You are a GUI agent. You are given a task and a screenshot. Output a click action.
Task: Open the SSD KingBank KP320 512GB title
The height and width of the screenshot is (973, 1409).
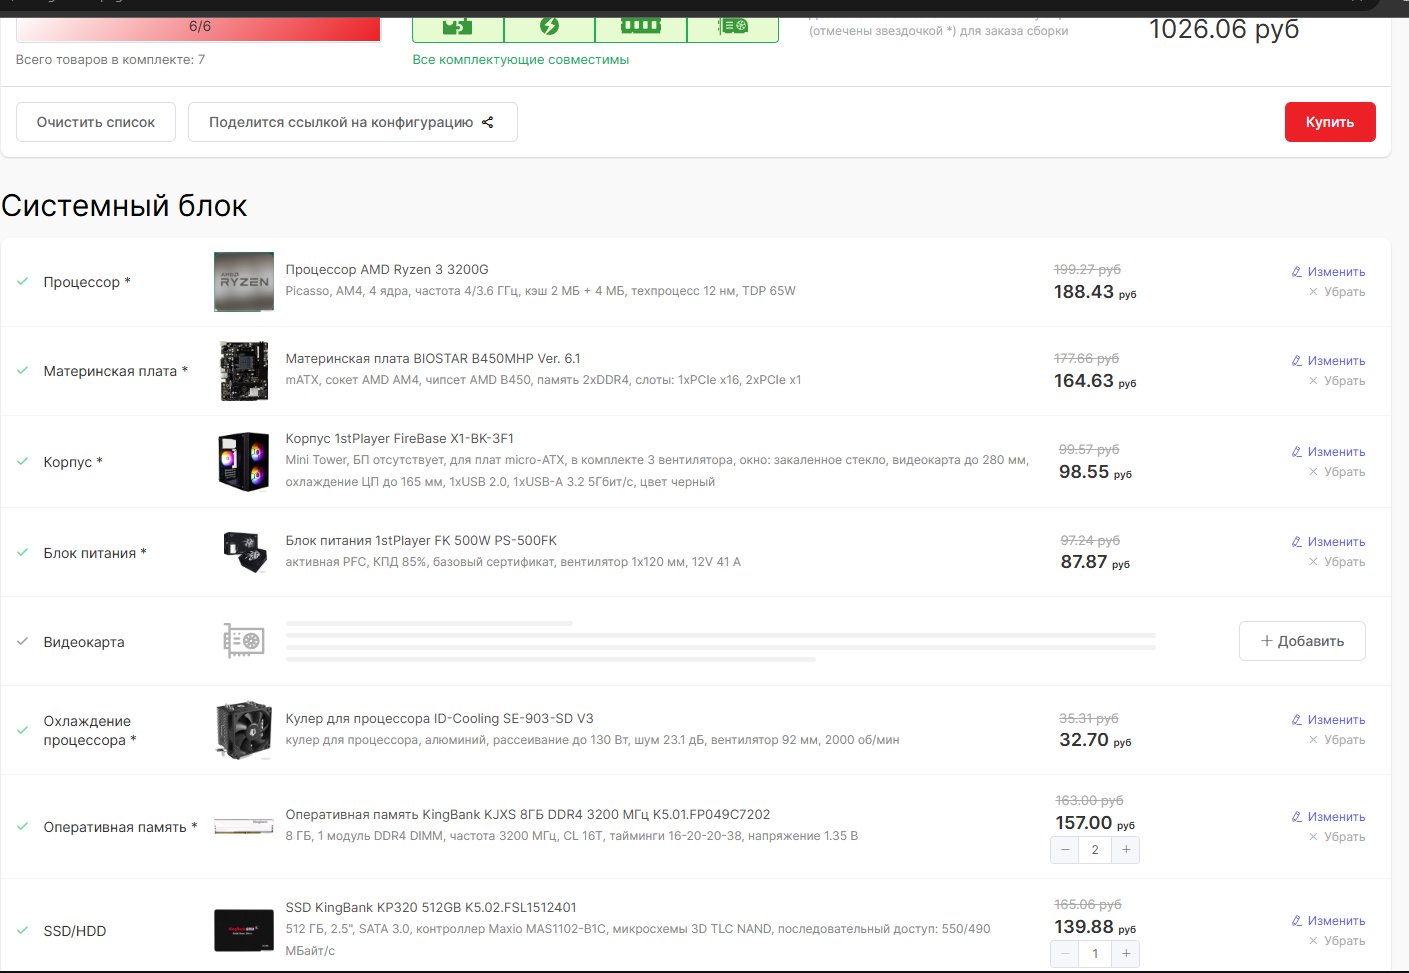(431, 908)
